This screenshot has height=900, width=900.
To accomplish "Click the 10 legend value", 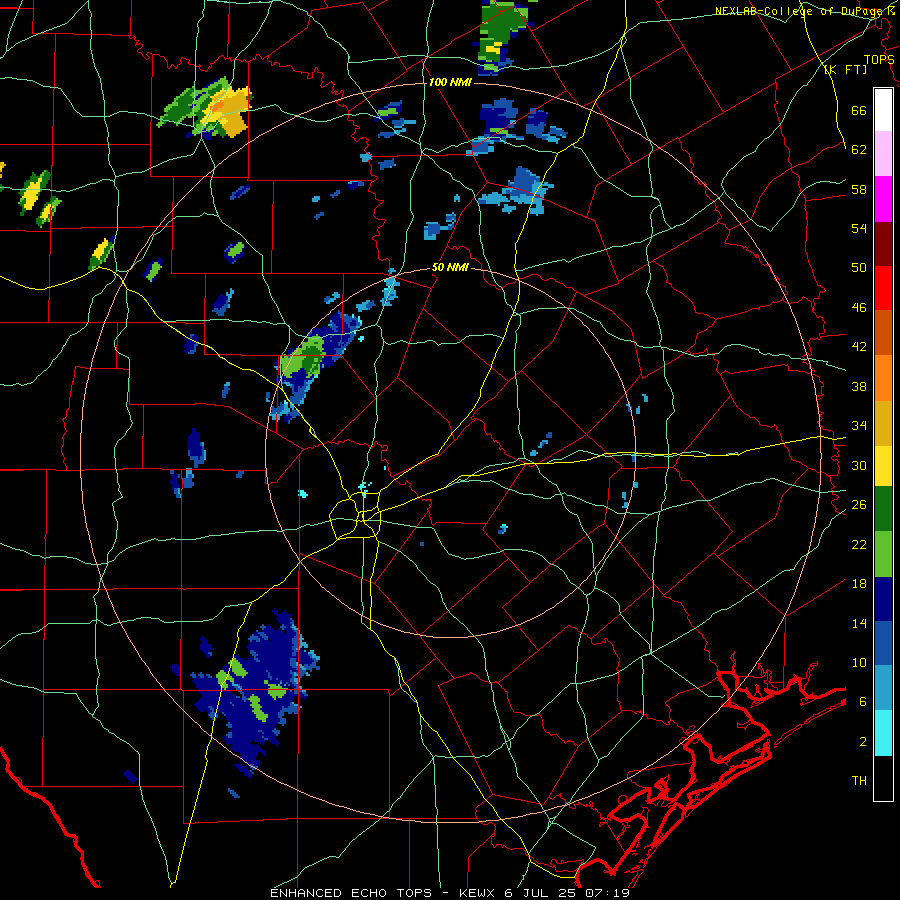I will (x=859, y=662).
